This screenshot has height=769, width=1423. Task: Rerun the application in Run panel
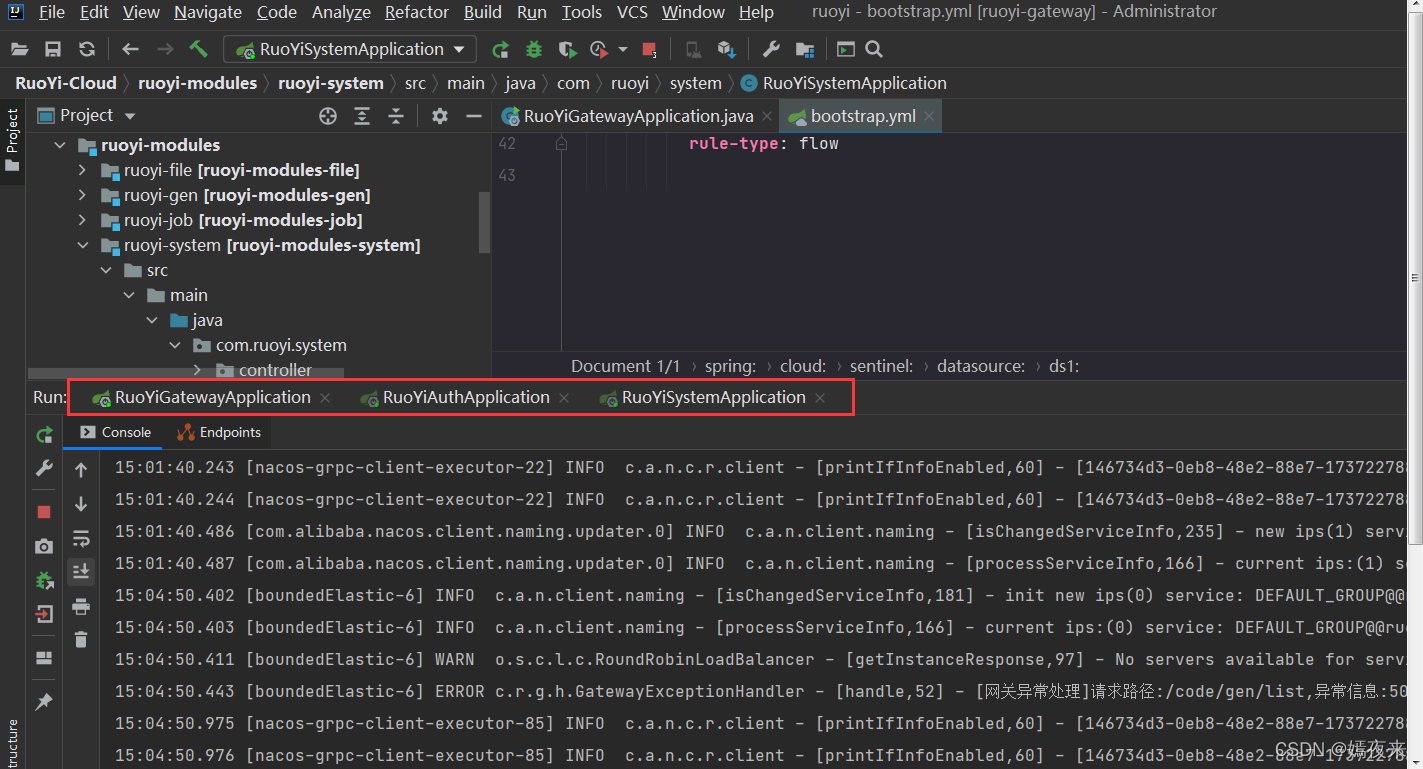(x=44, y=435)
